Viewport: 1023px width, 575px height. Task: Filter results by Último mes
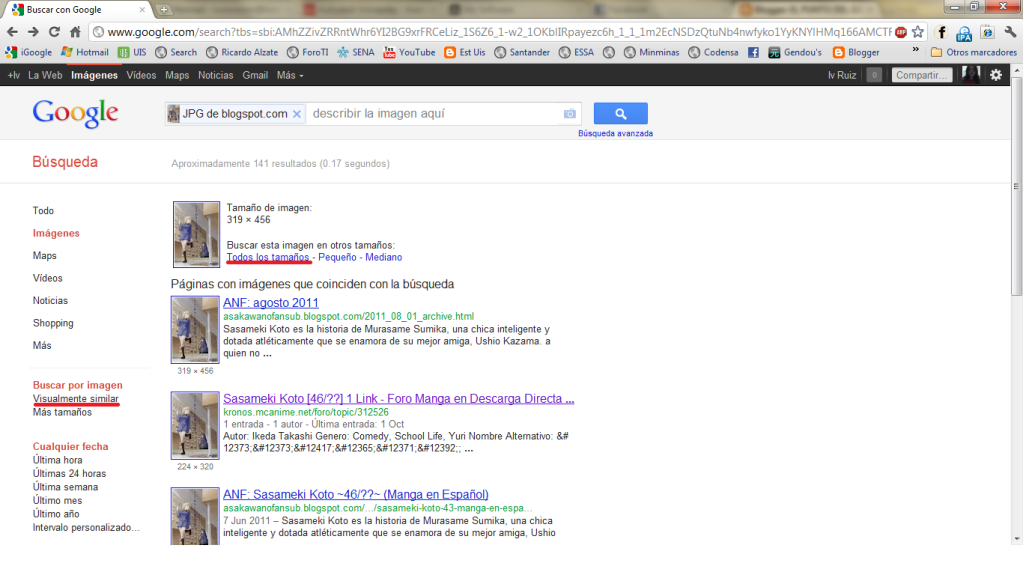tap(57, 501)
